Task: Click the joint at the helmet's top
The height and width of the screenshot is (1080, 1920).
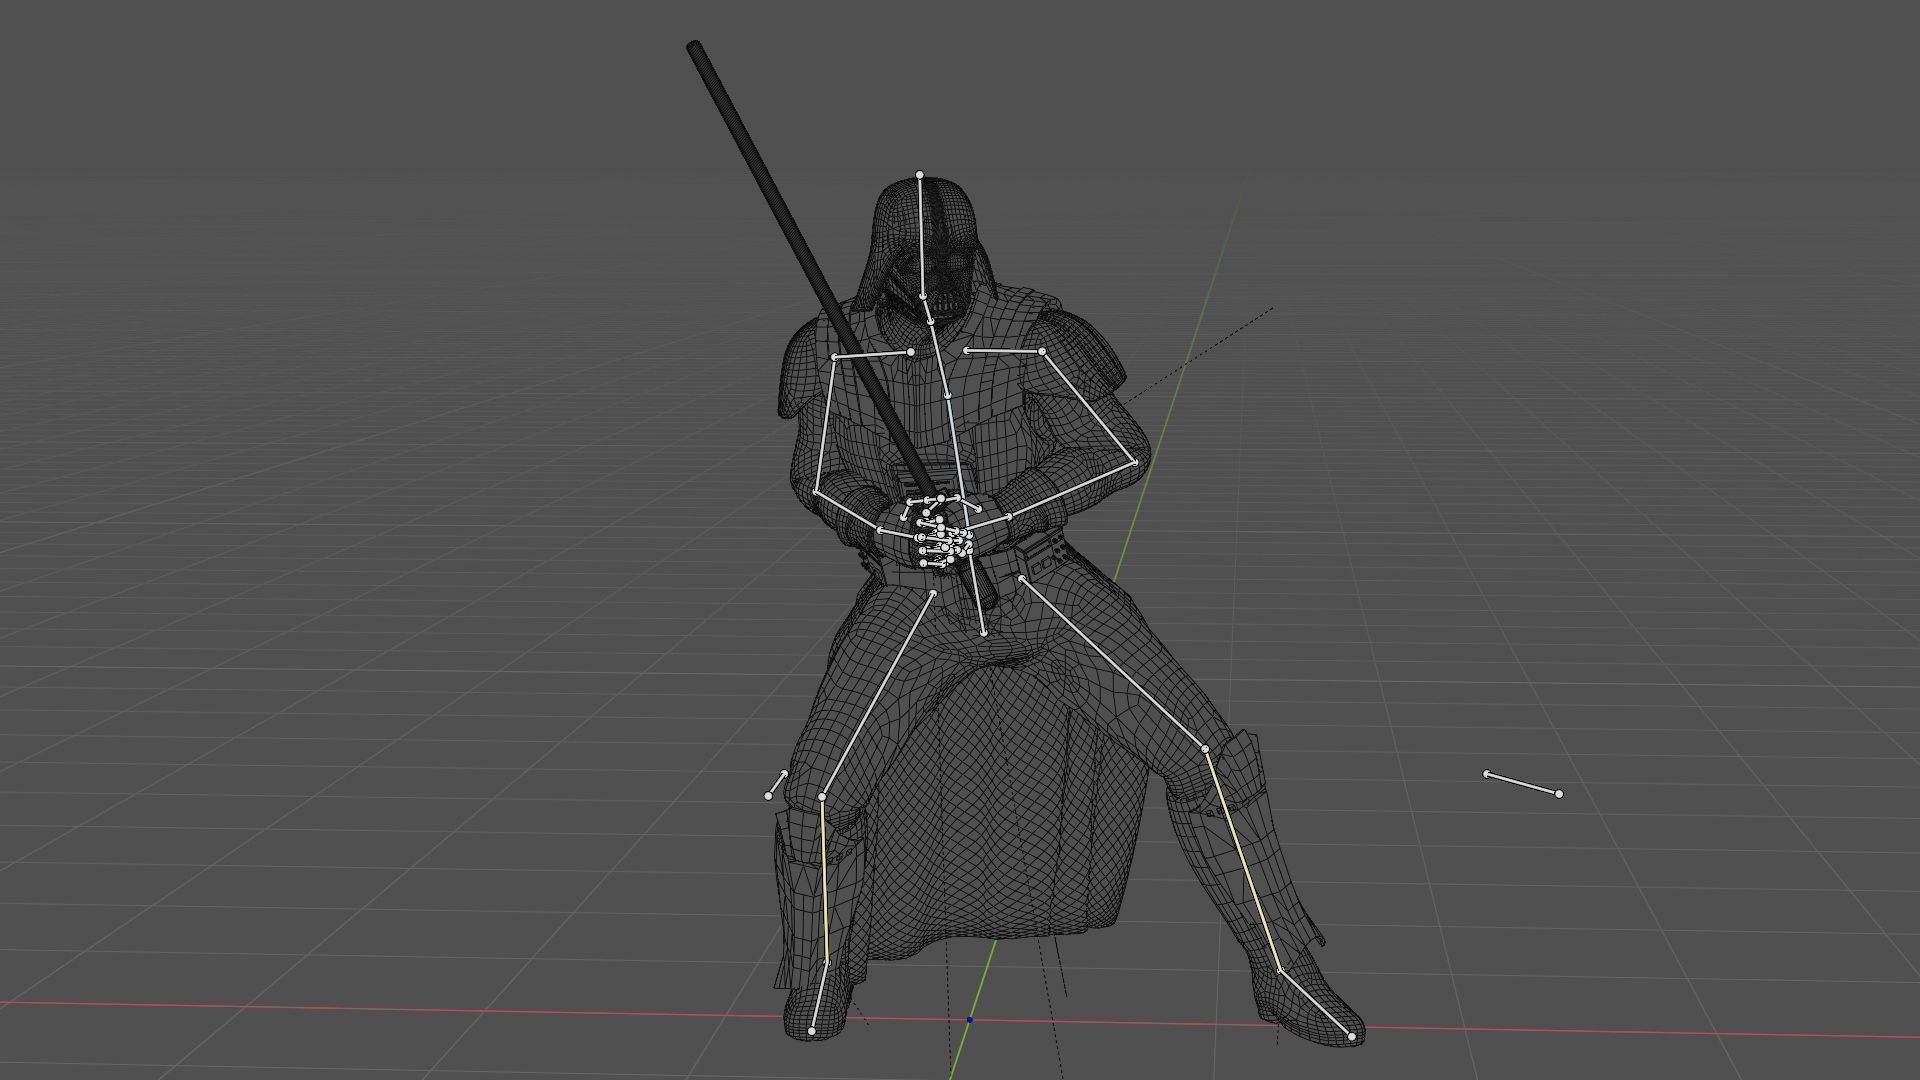Action: pyautogui.click(x=920, y=175)
